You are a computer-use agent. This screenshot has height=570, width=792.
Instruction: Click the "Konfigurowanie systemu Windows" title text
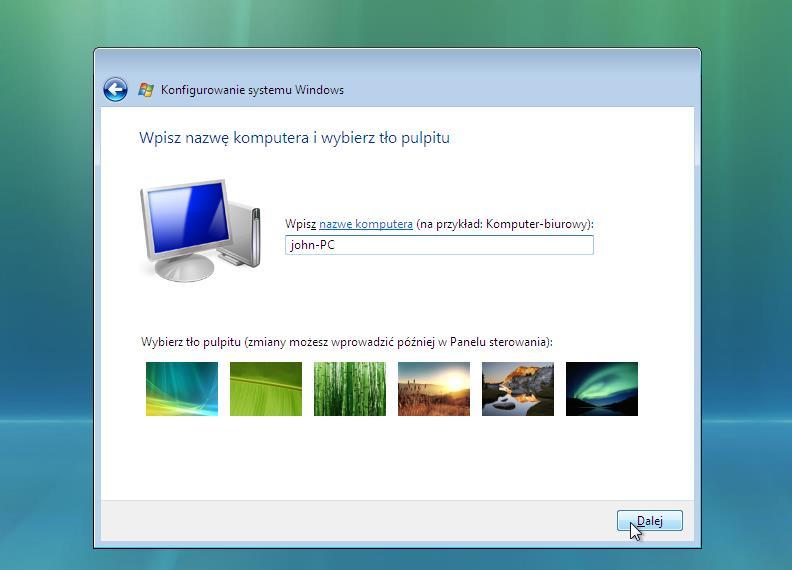point(252,90)
